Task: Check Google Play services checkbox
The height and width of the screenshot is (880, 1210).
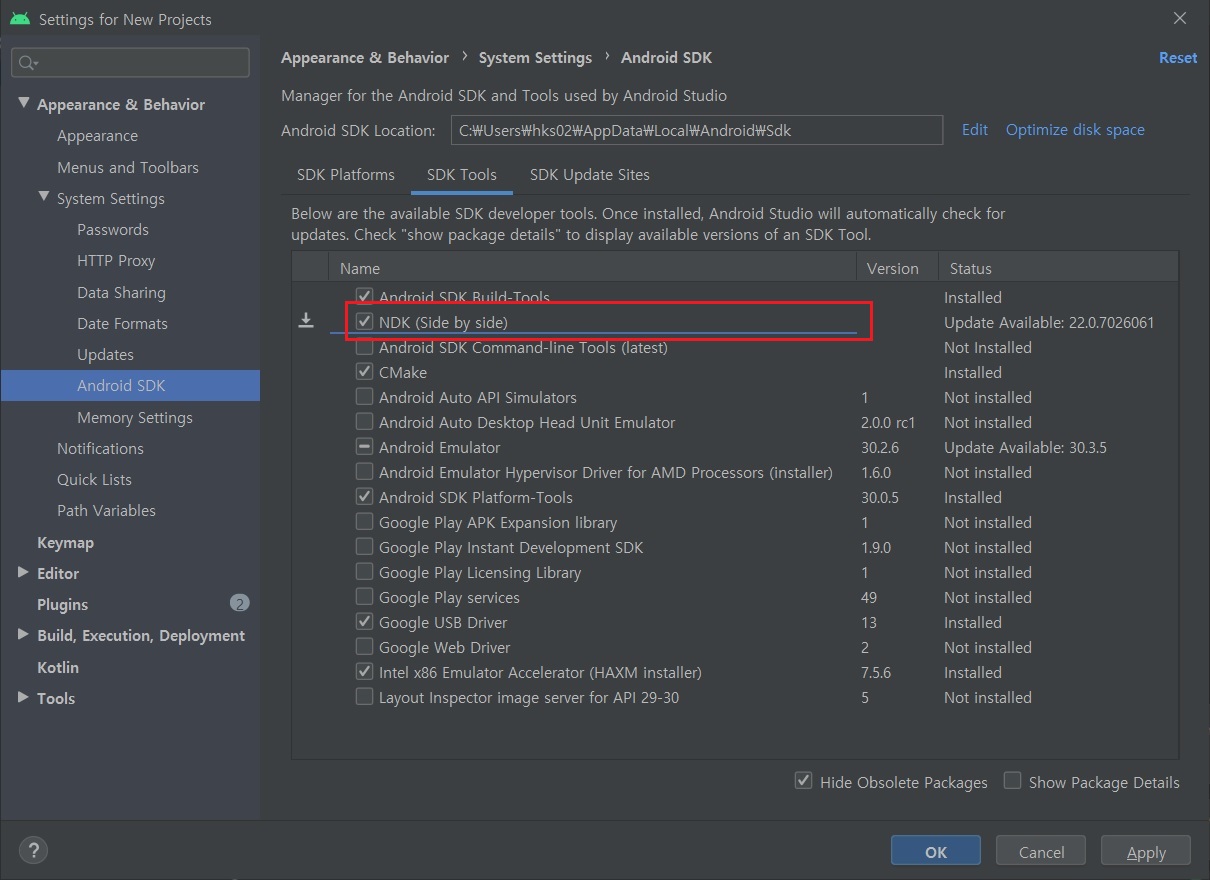Action: pyautogui.click(x=365, y=597)
